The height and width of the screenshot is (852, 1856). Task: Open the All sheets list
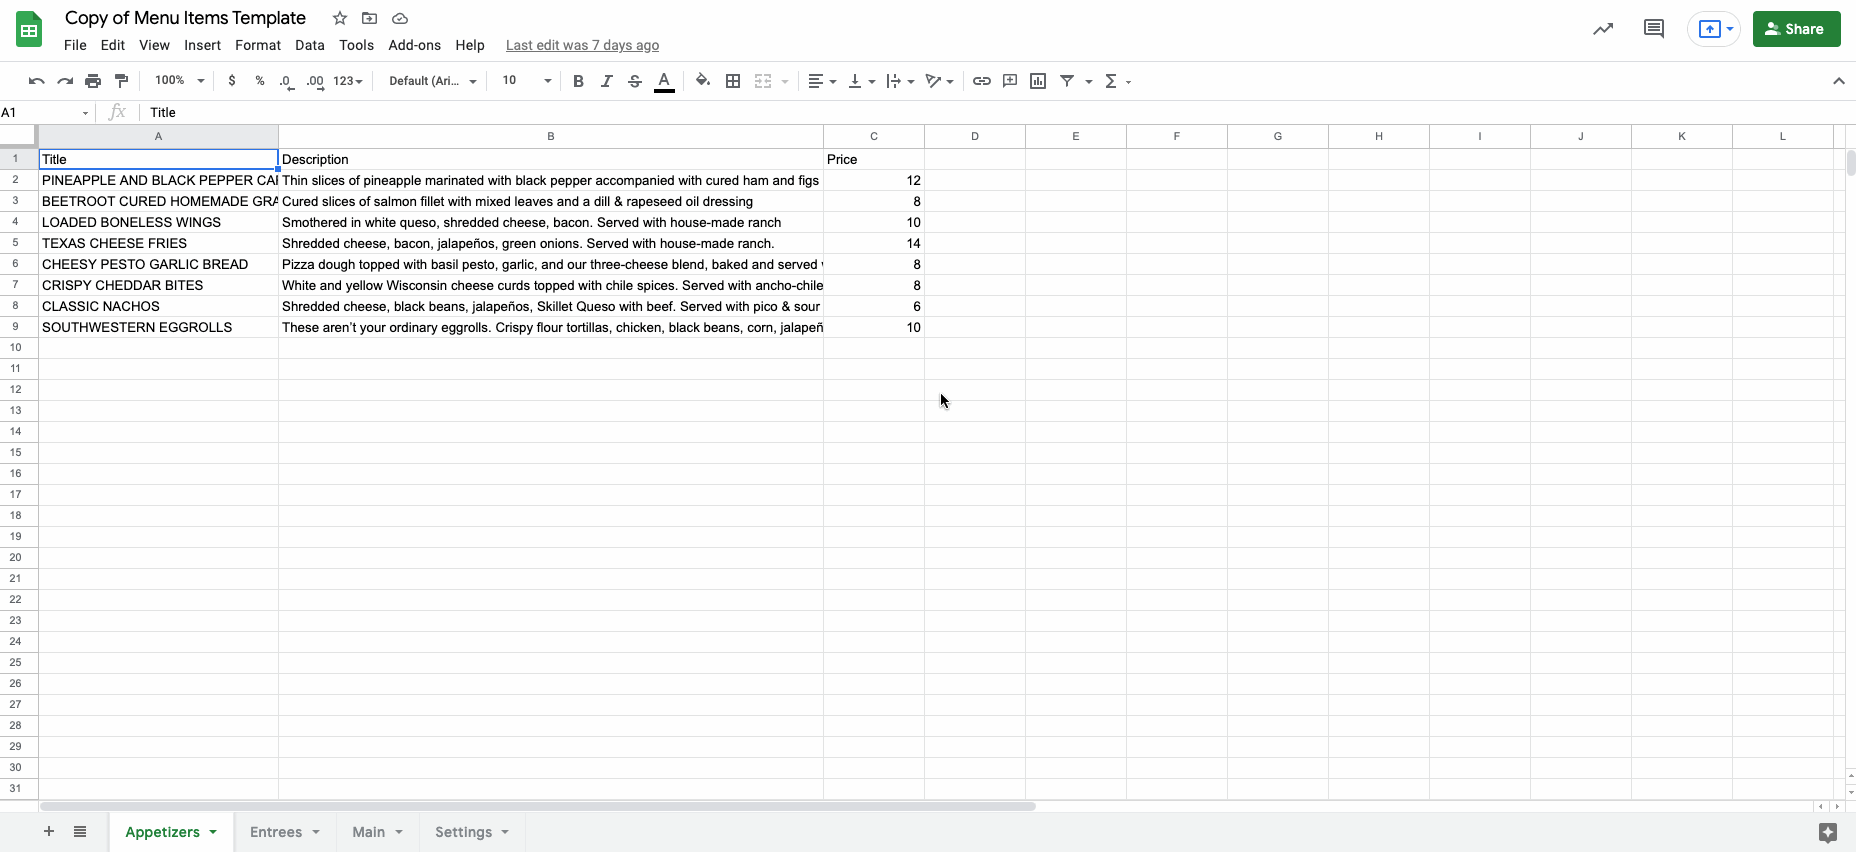click(x=80, y=832)
